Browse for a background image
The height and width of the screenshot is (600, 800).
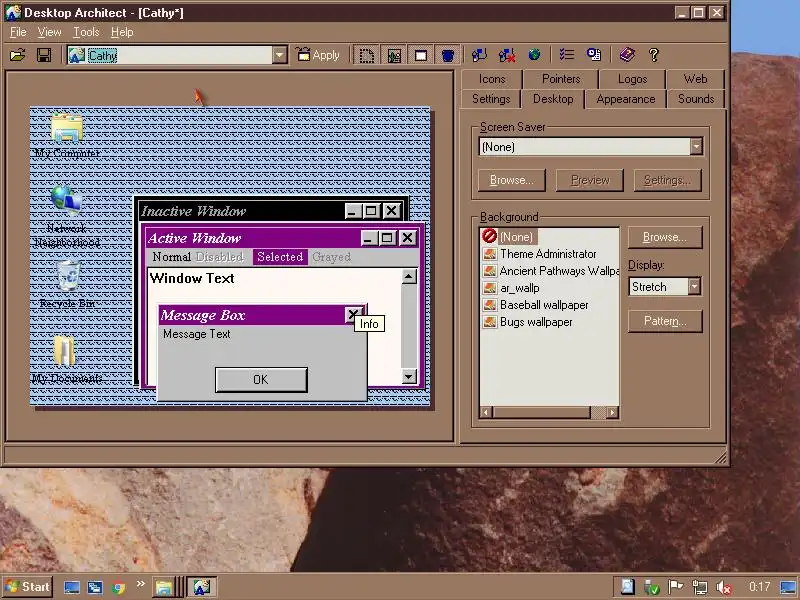pyautogui.click(x=665, y=237)
